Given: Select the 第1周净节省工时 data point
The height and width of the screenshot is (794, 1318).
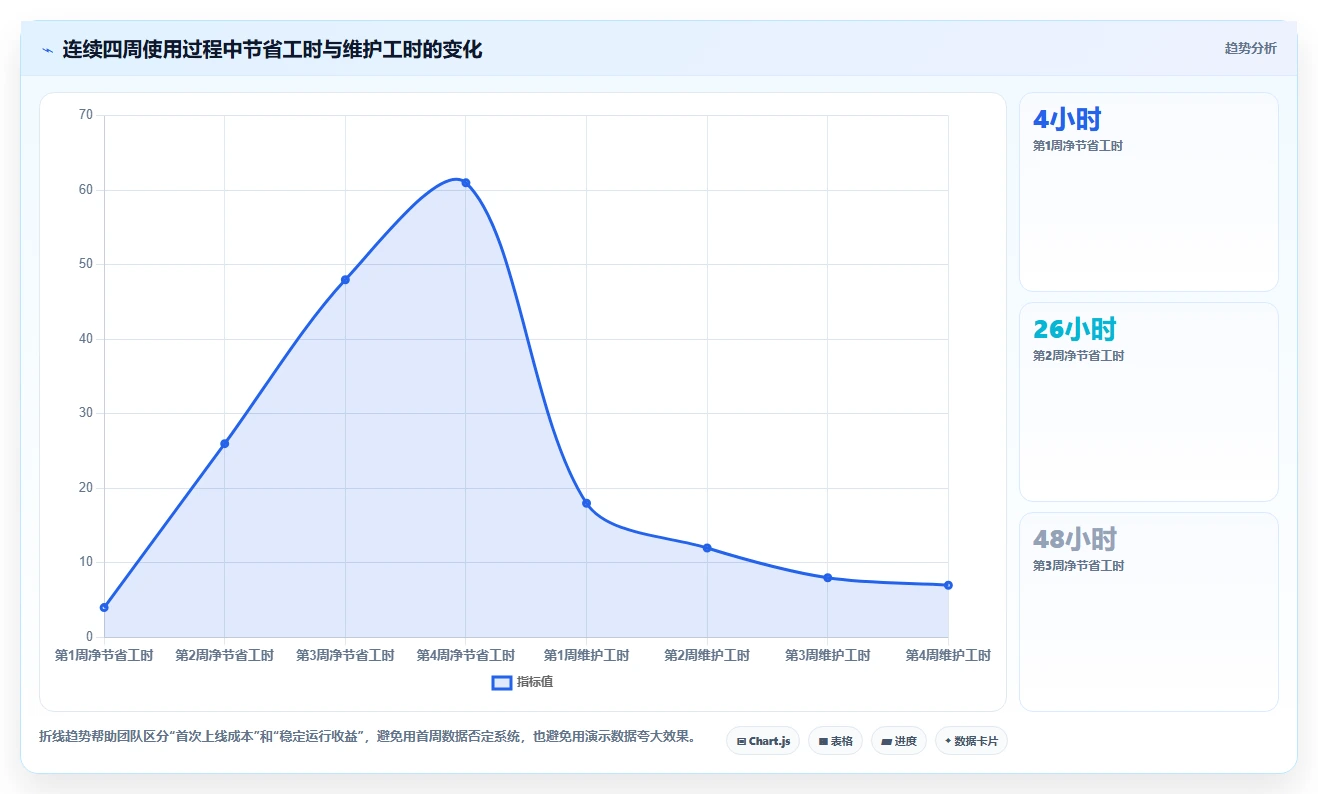Looking at the screenshot, I should point(104,607).
